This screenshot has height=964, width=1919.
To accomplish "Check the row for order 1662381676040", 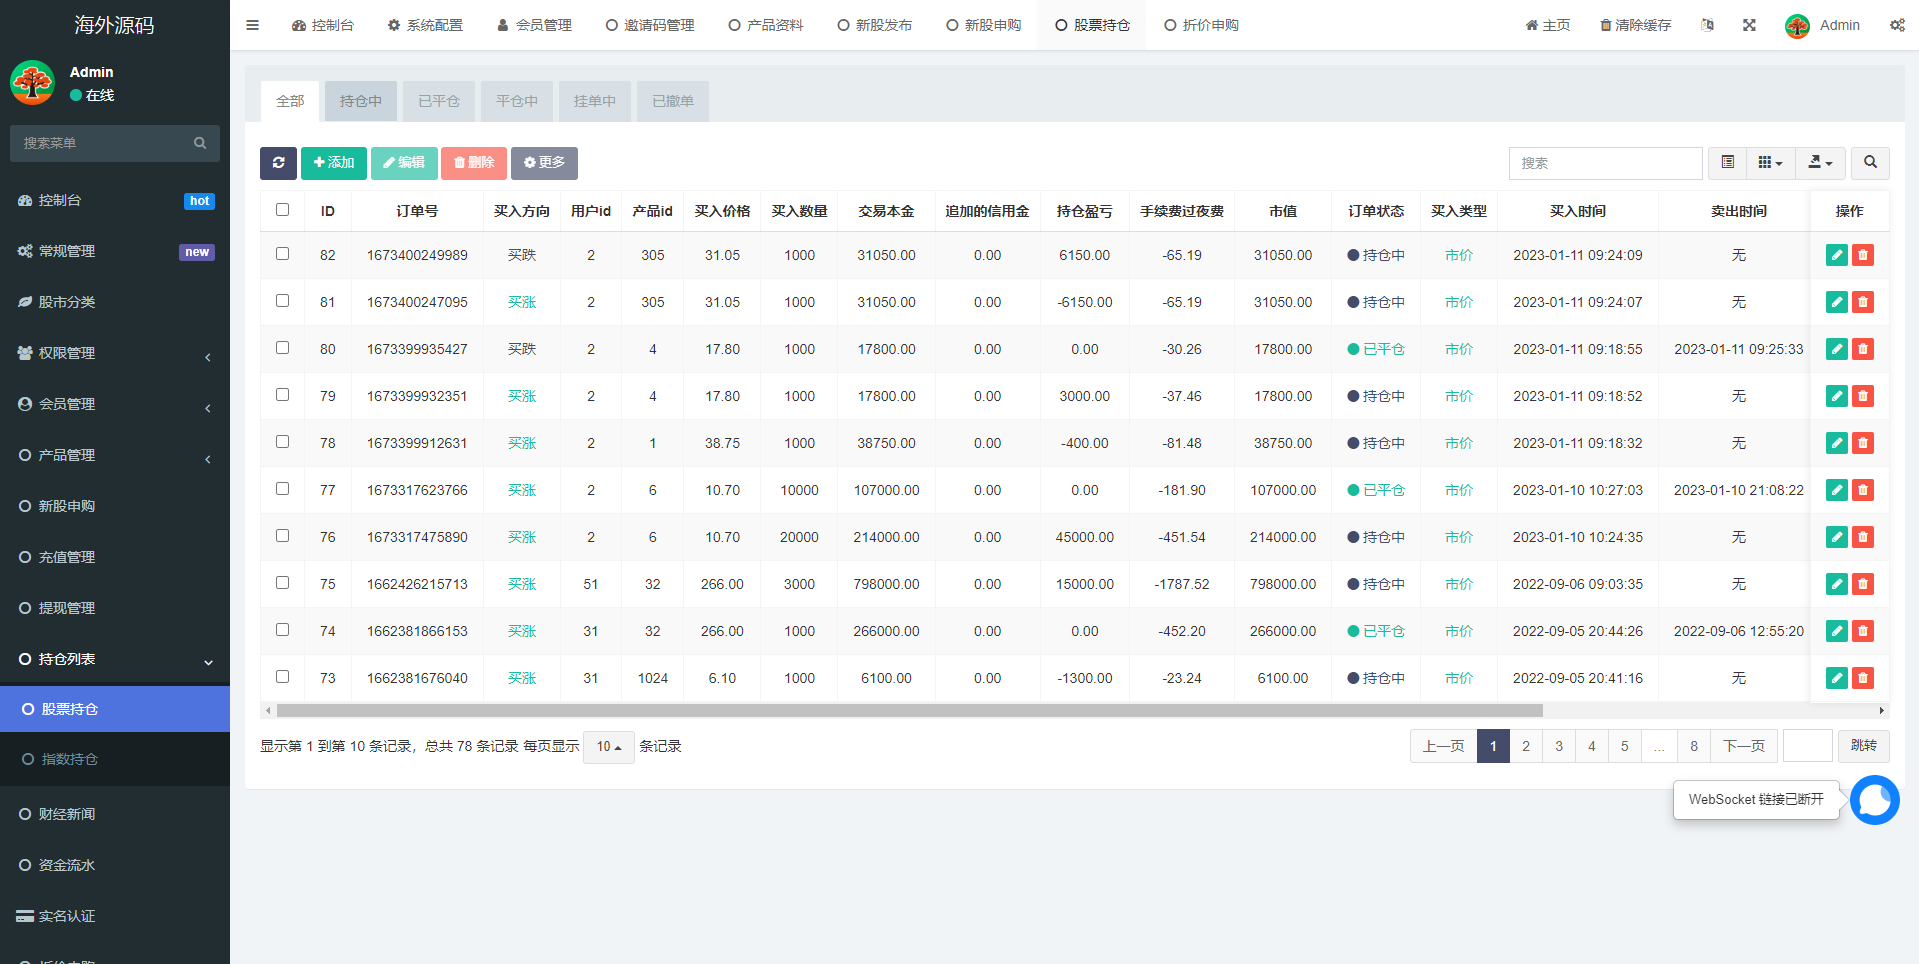I will point(282,676).
